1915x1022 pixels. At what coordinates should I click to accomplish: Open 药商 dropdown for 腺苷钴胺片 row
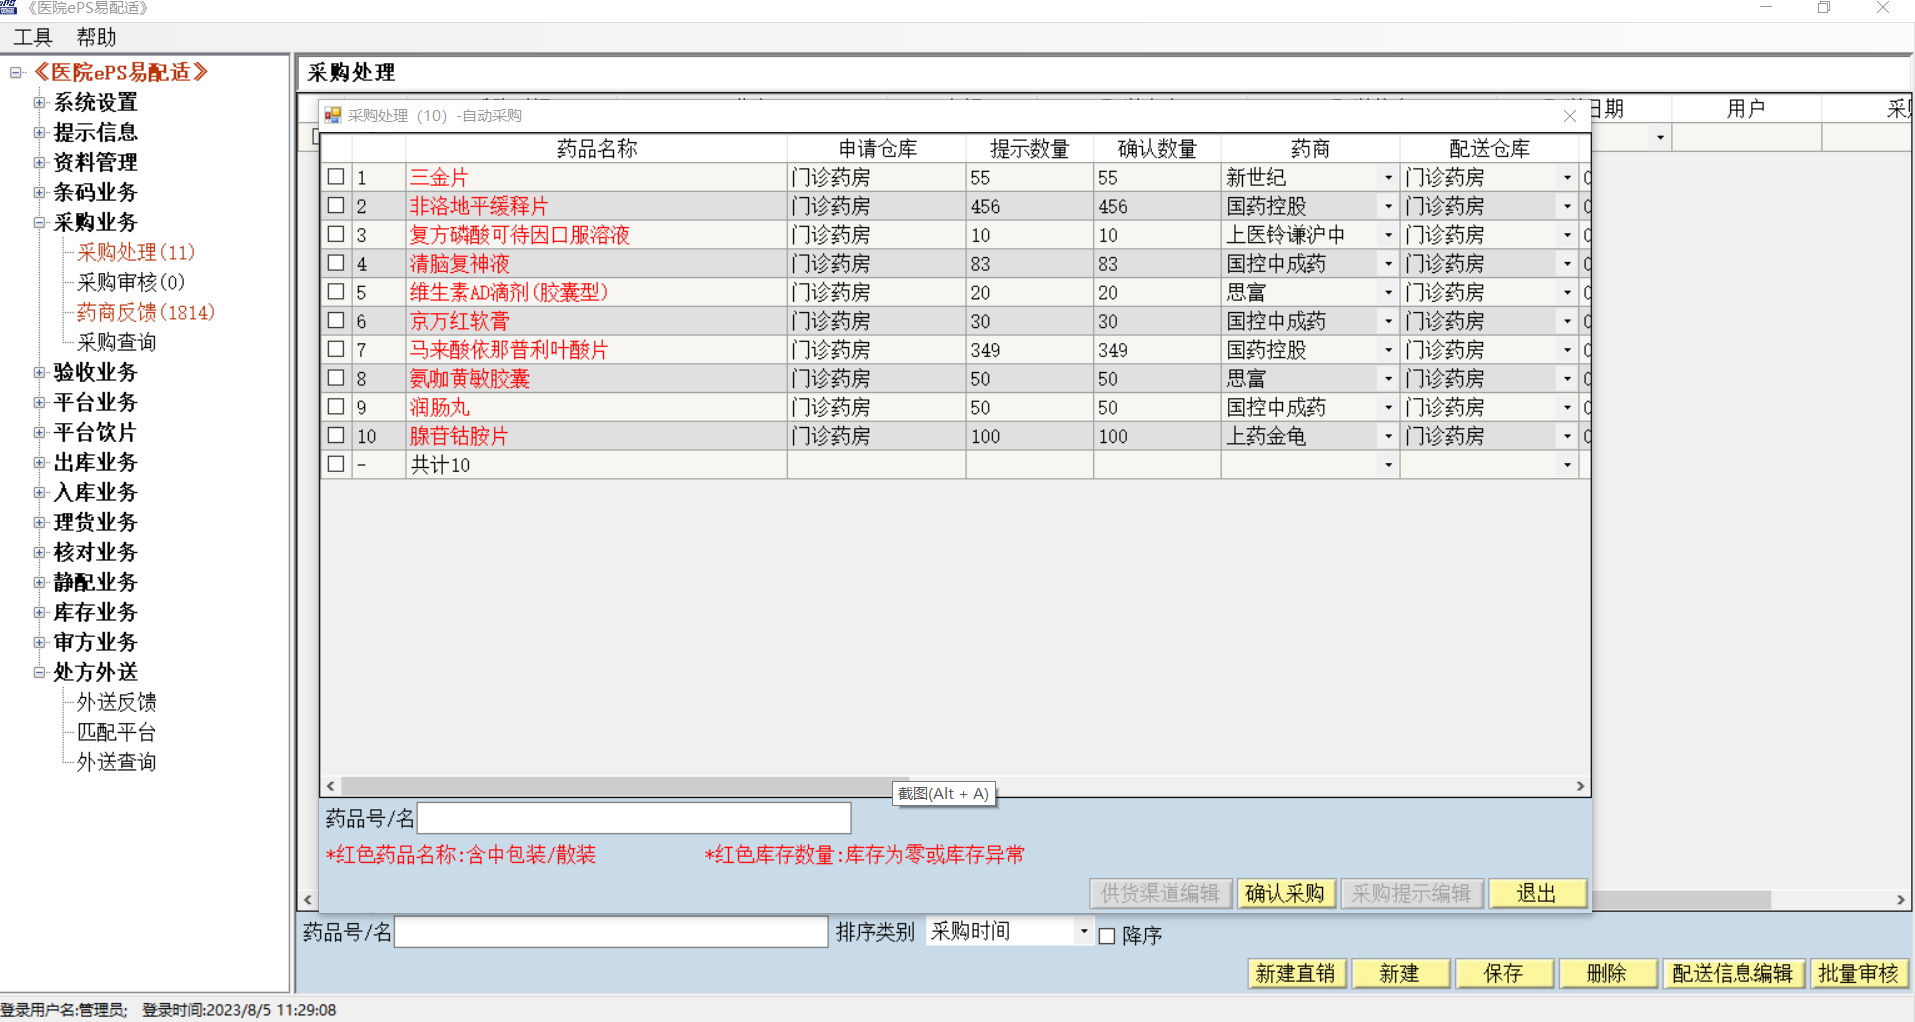click(1388, 436)
